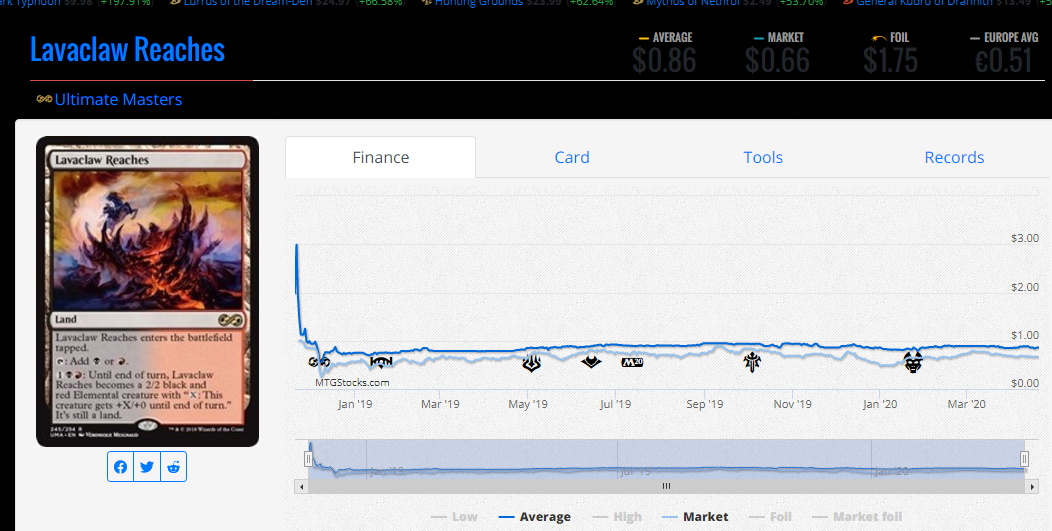Viewport: 1052px width, 531px height.
Task: Click the Modern Horizons set marker on the chart
Action: click(591, 362)
